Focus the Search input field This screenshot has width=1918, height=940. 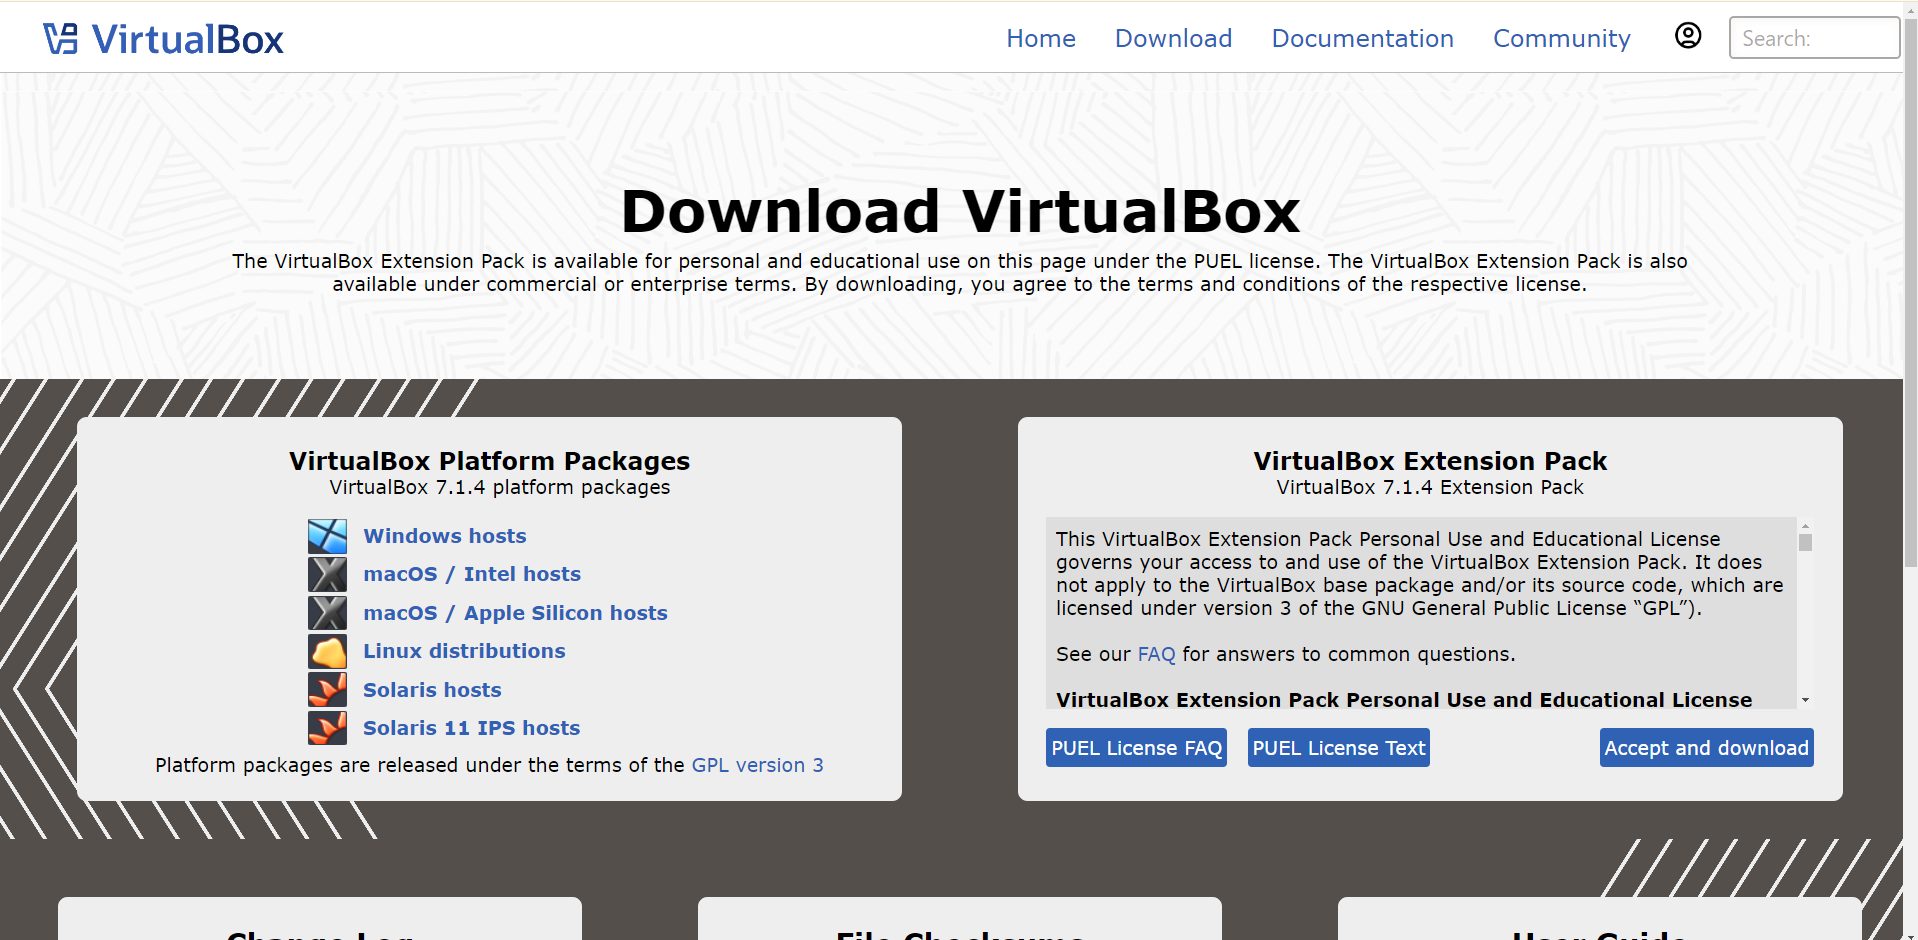pyautogui.click(x=1814, y=38)
